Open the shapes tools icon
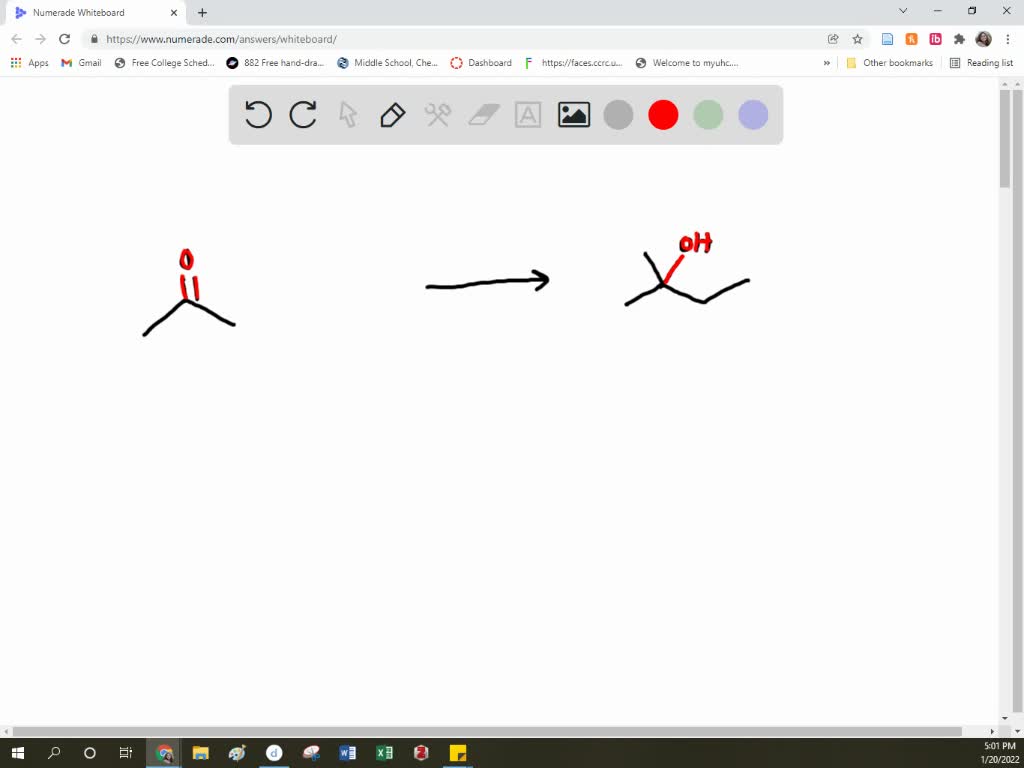The image size is (1024, 768). (437, 114)
